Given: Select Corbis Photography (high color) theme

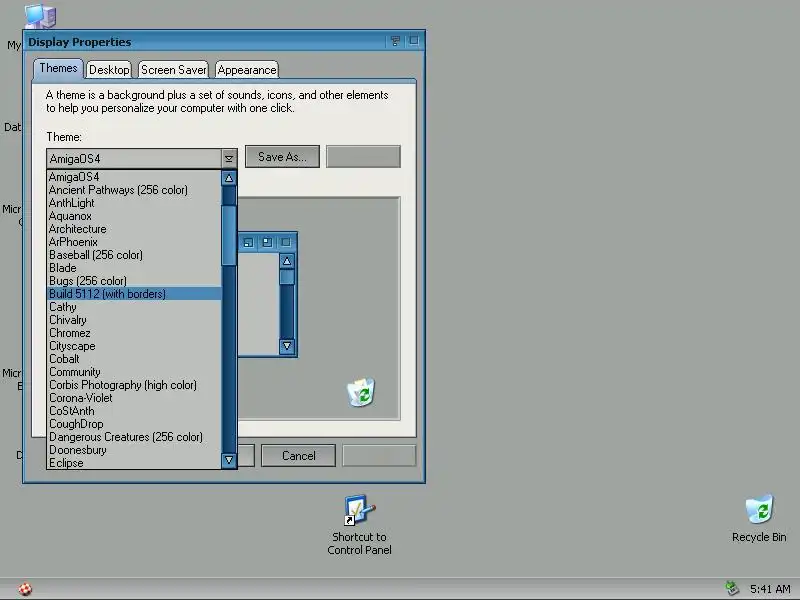Looking at the screenshot, I should (x=134, y=385).
